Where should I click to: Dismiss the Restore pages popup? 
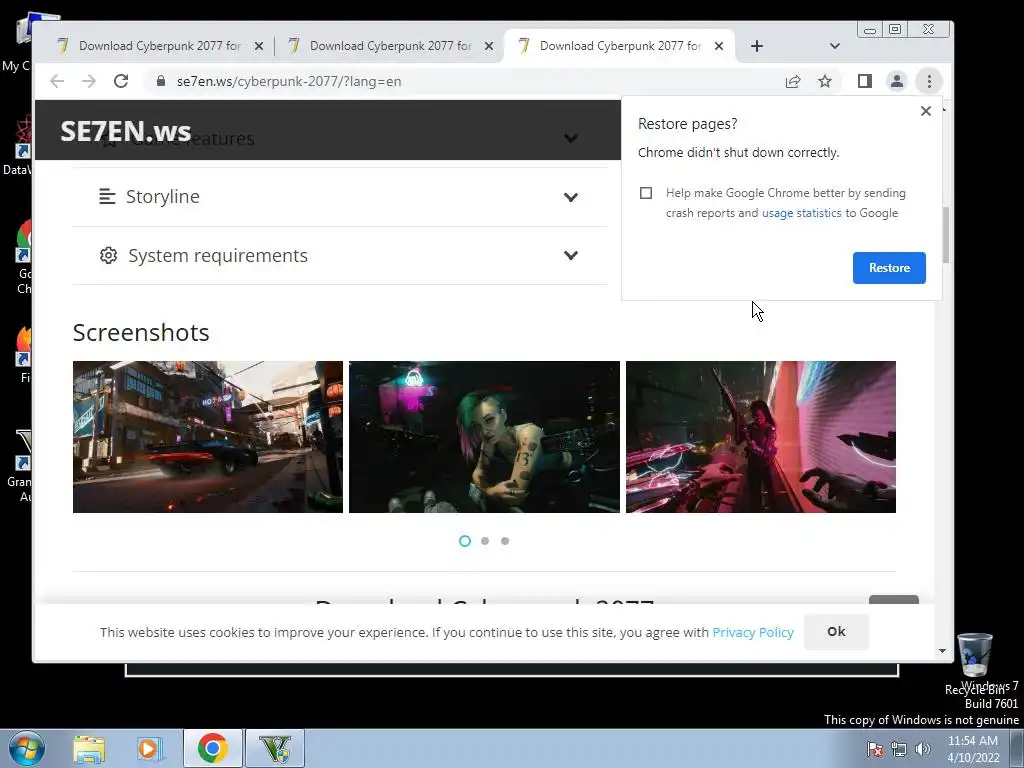click(925, 111)
